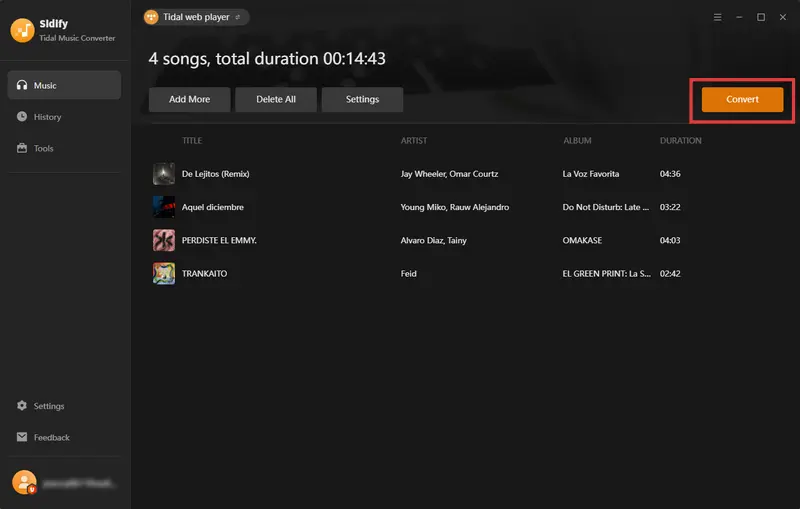Click the swap icon next to Tidal web player
The width and height of the screenshot is (800, 509).
(237, 17)
